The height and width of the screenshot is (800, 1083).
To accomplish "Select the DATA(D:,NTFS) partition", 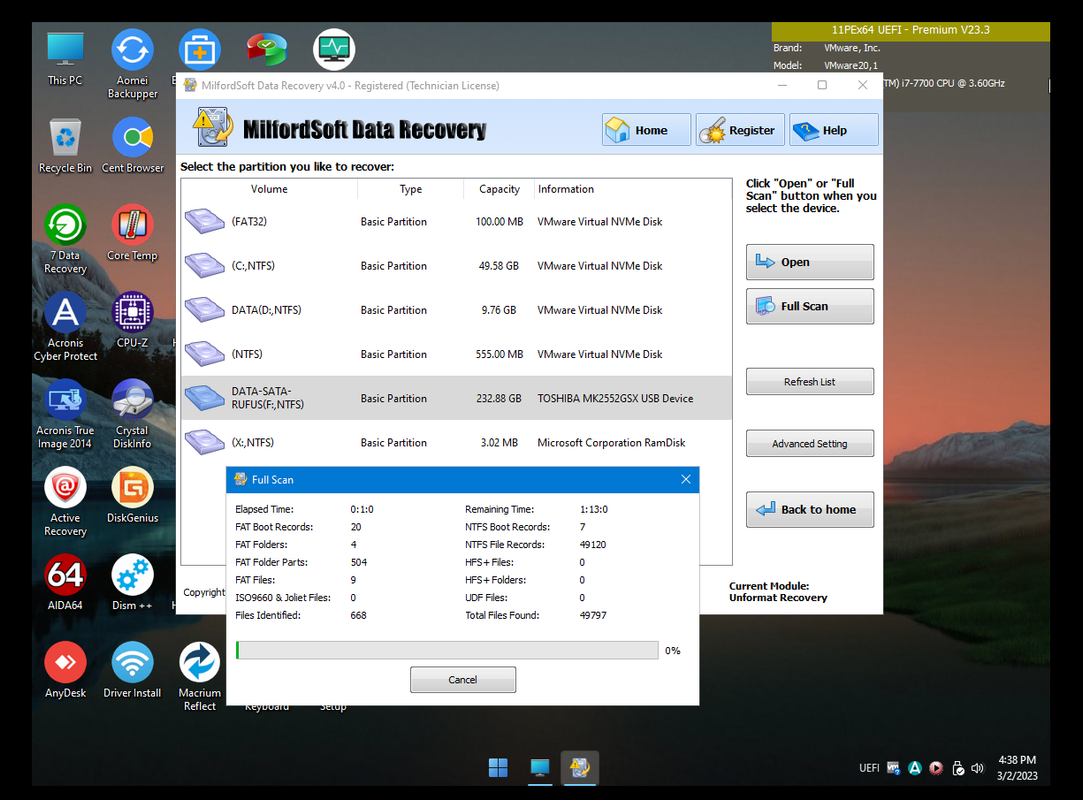I will (x=457, y=310).
